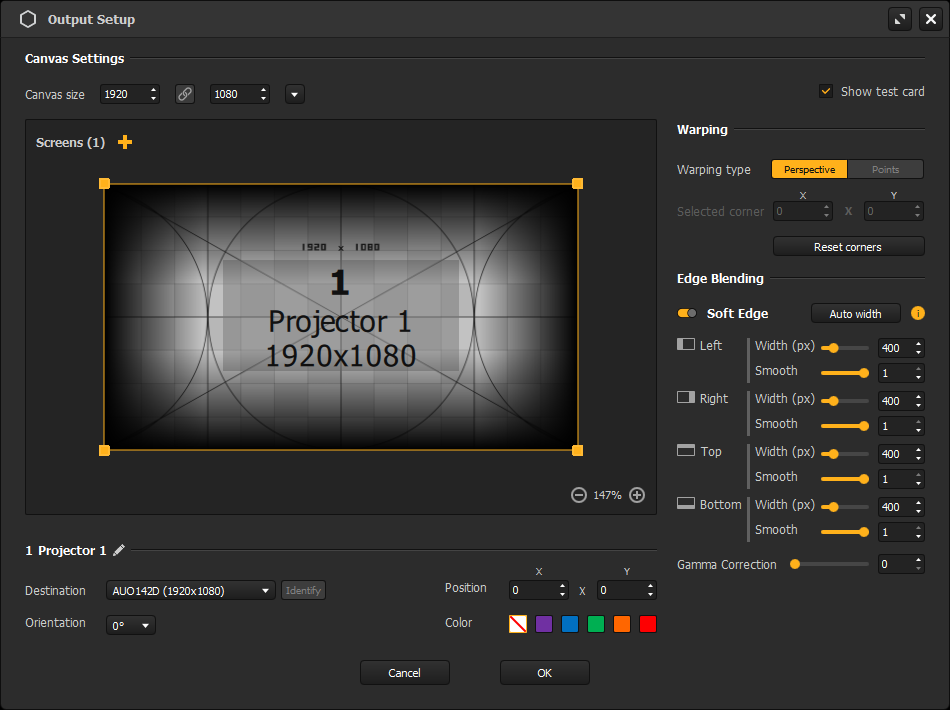950x710 pixels.
Task: Switch warping type to Points
Action: (x=885, y=169)
